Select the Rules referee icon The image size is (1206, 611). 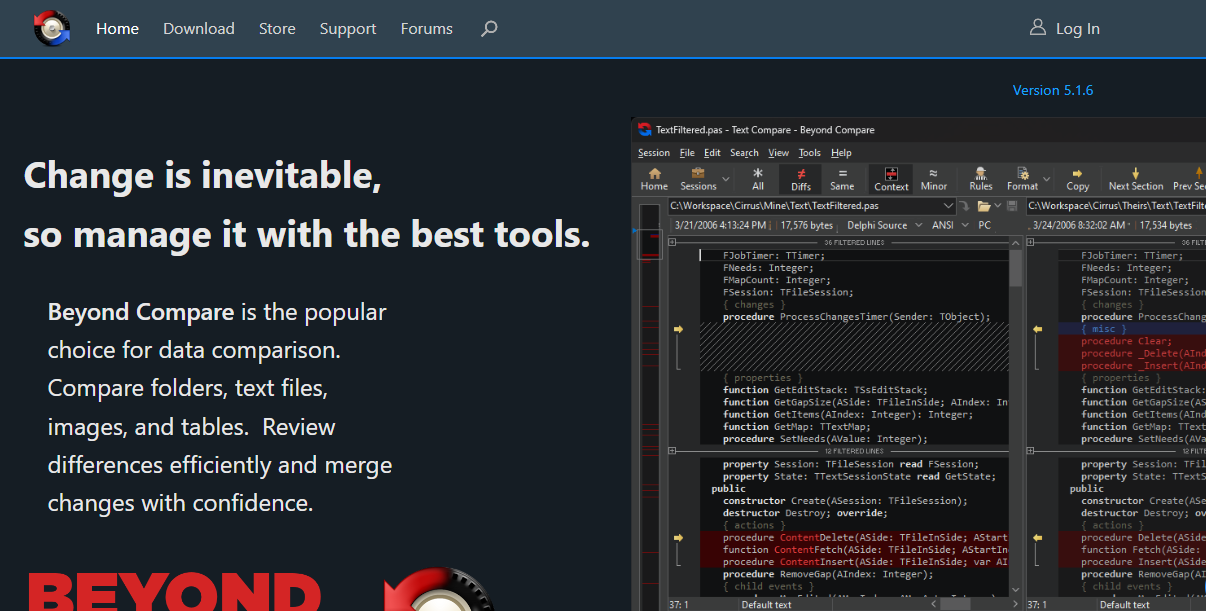coord(981,179)
